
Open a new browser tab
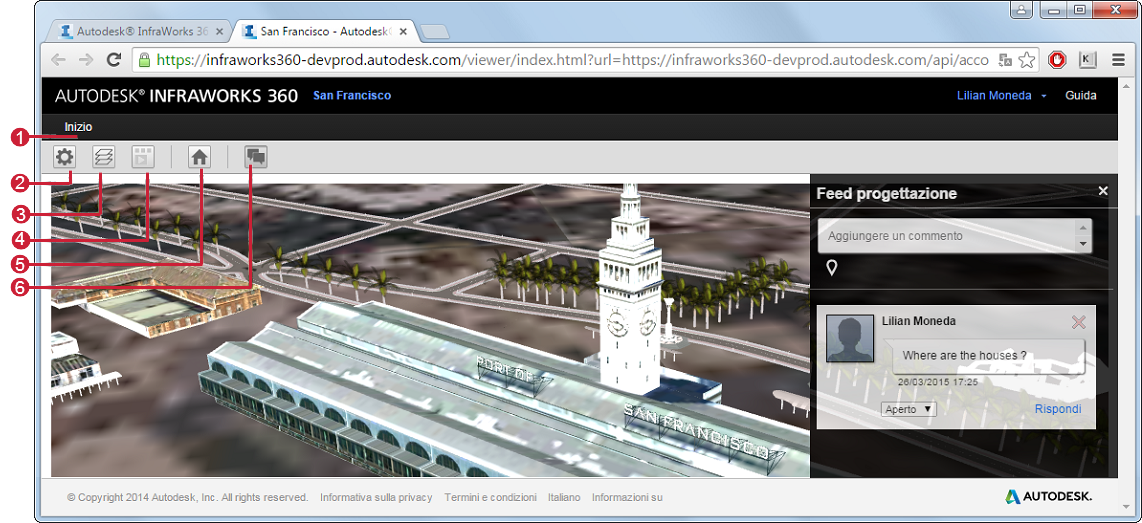tap(436, 32)
